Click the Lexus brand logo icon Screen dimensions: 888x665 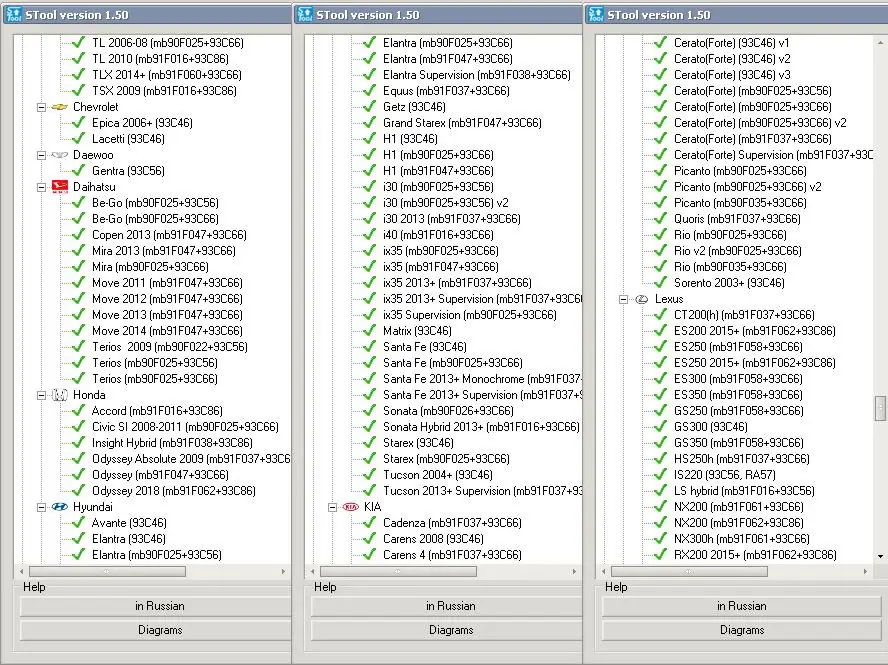pyautogui.click(x=642, y=299)
